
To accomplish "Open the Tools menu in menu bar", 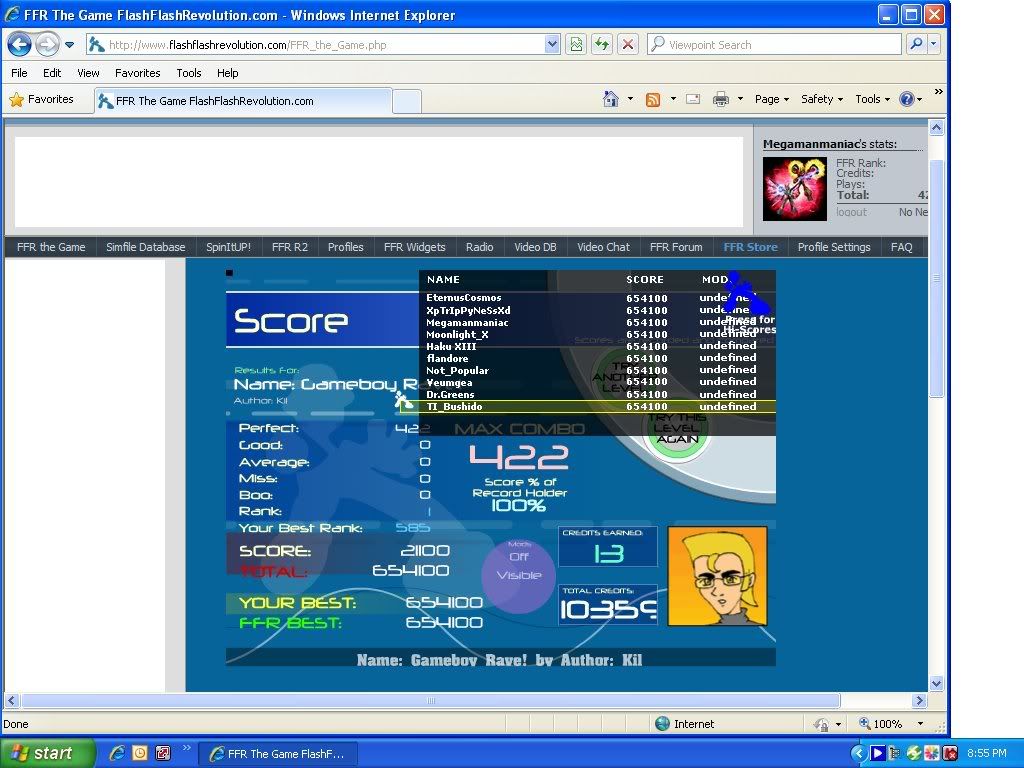I will pyautogui.click(x=189, y=73).
